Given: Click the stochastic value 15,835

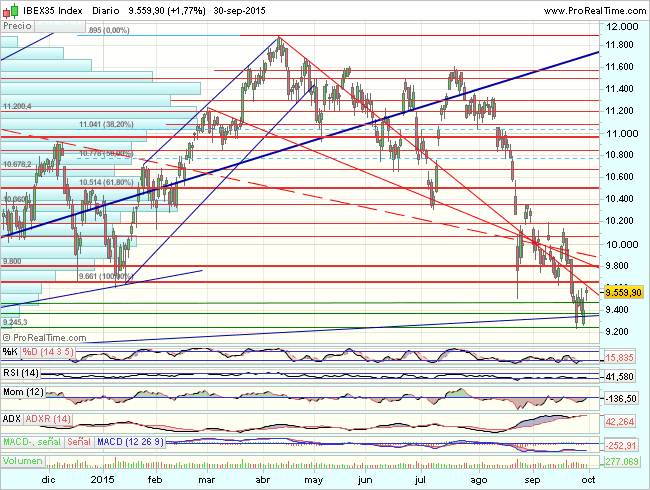Looking at the screenshot, I should coord(619,357).
